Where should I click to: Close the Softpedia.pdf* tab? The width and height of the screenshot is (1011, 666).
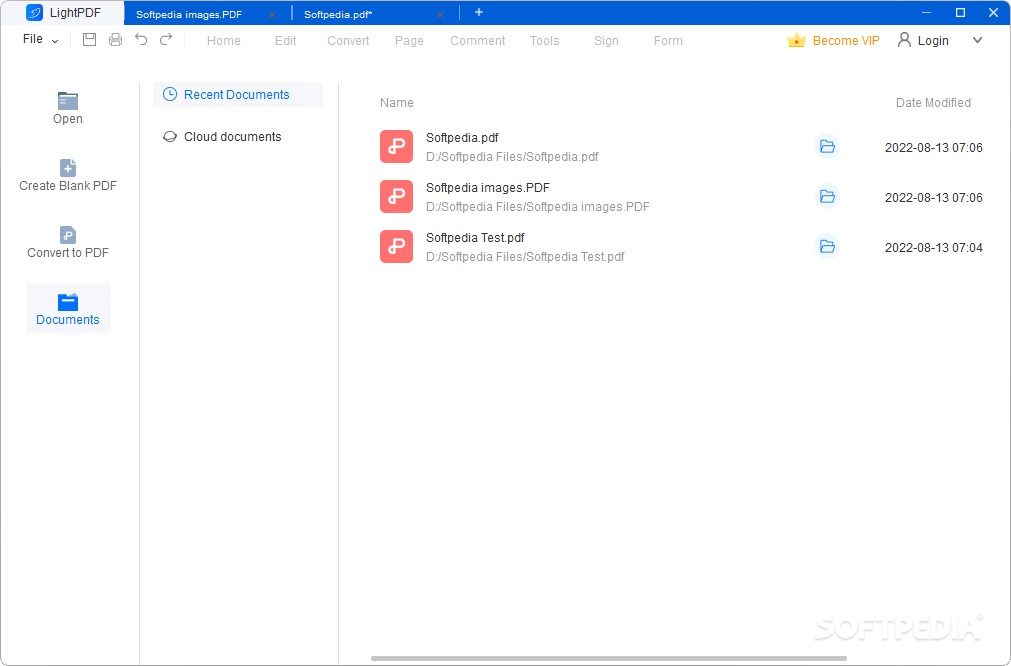pos(440,14)
